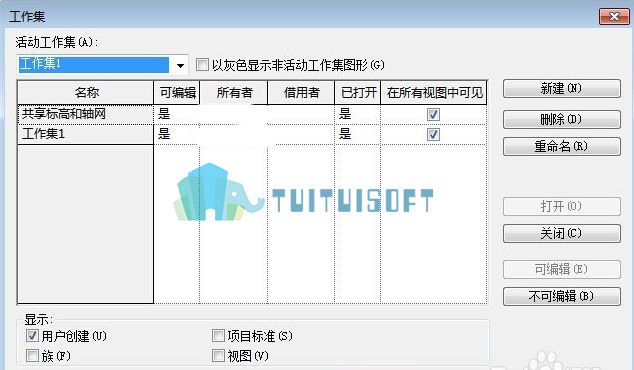Click the 删除(D) button

[562, 119]
